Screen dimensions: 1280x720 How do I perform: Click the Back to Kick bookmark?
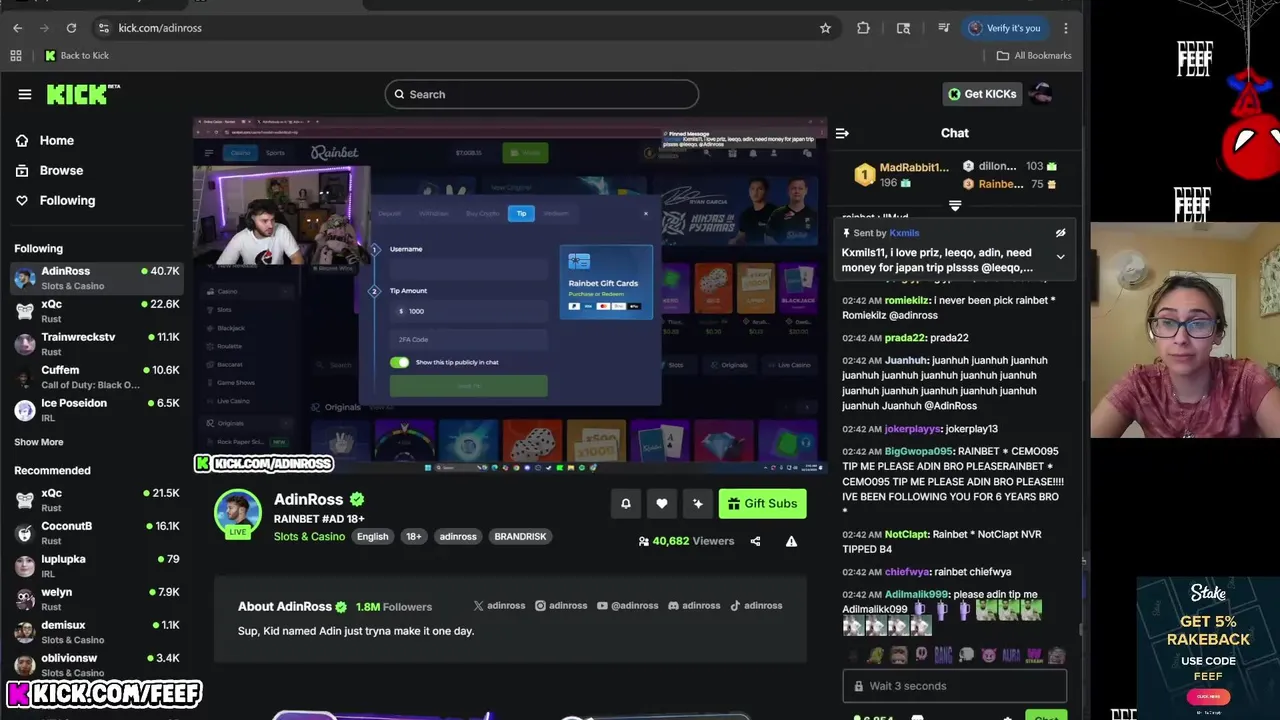click(77, 56)
